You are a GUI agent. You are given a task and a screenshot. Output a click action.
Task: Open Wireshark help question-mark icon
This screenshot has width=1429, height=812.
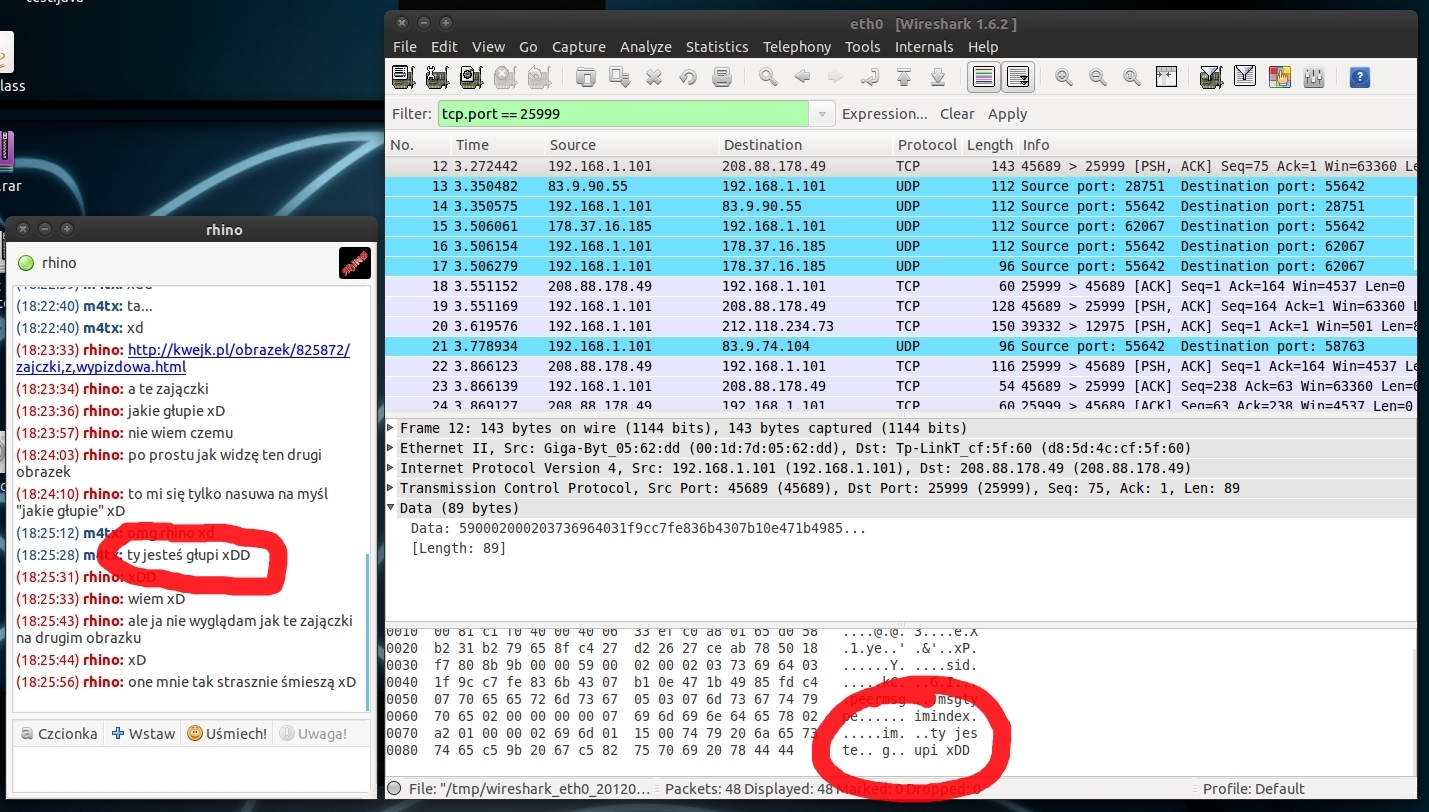pos(1359,77)
